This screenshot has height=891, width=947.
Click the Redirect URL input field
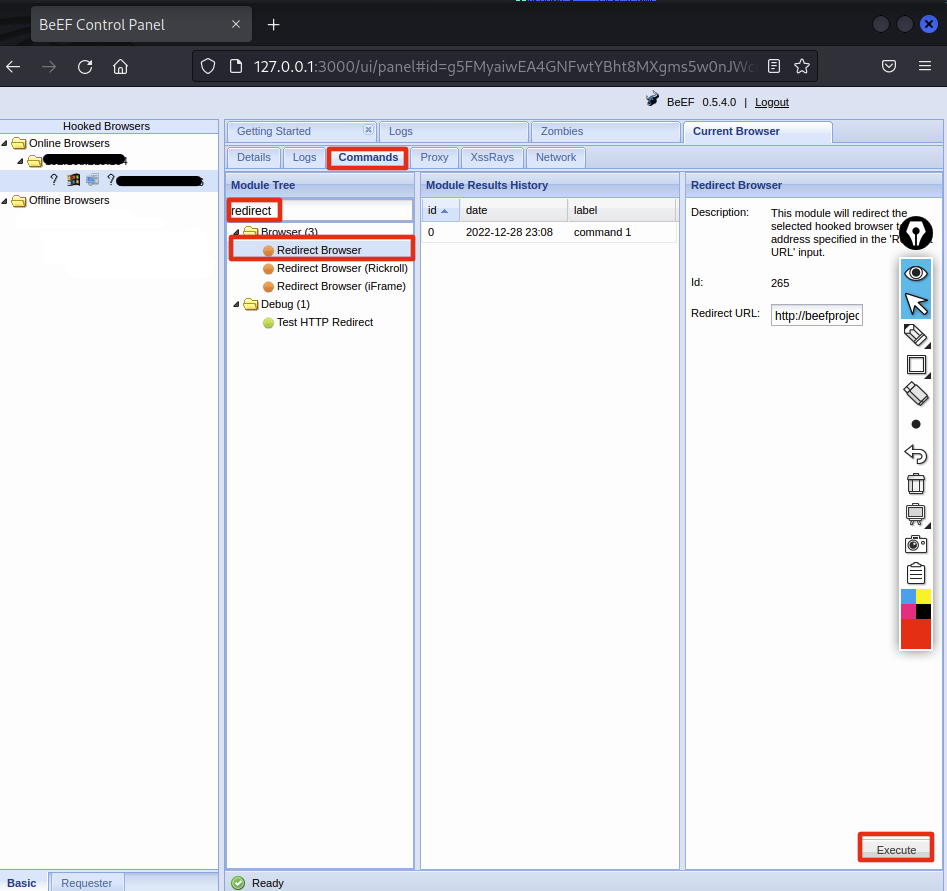coord(816,315)
